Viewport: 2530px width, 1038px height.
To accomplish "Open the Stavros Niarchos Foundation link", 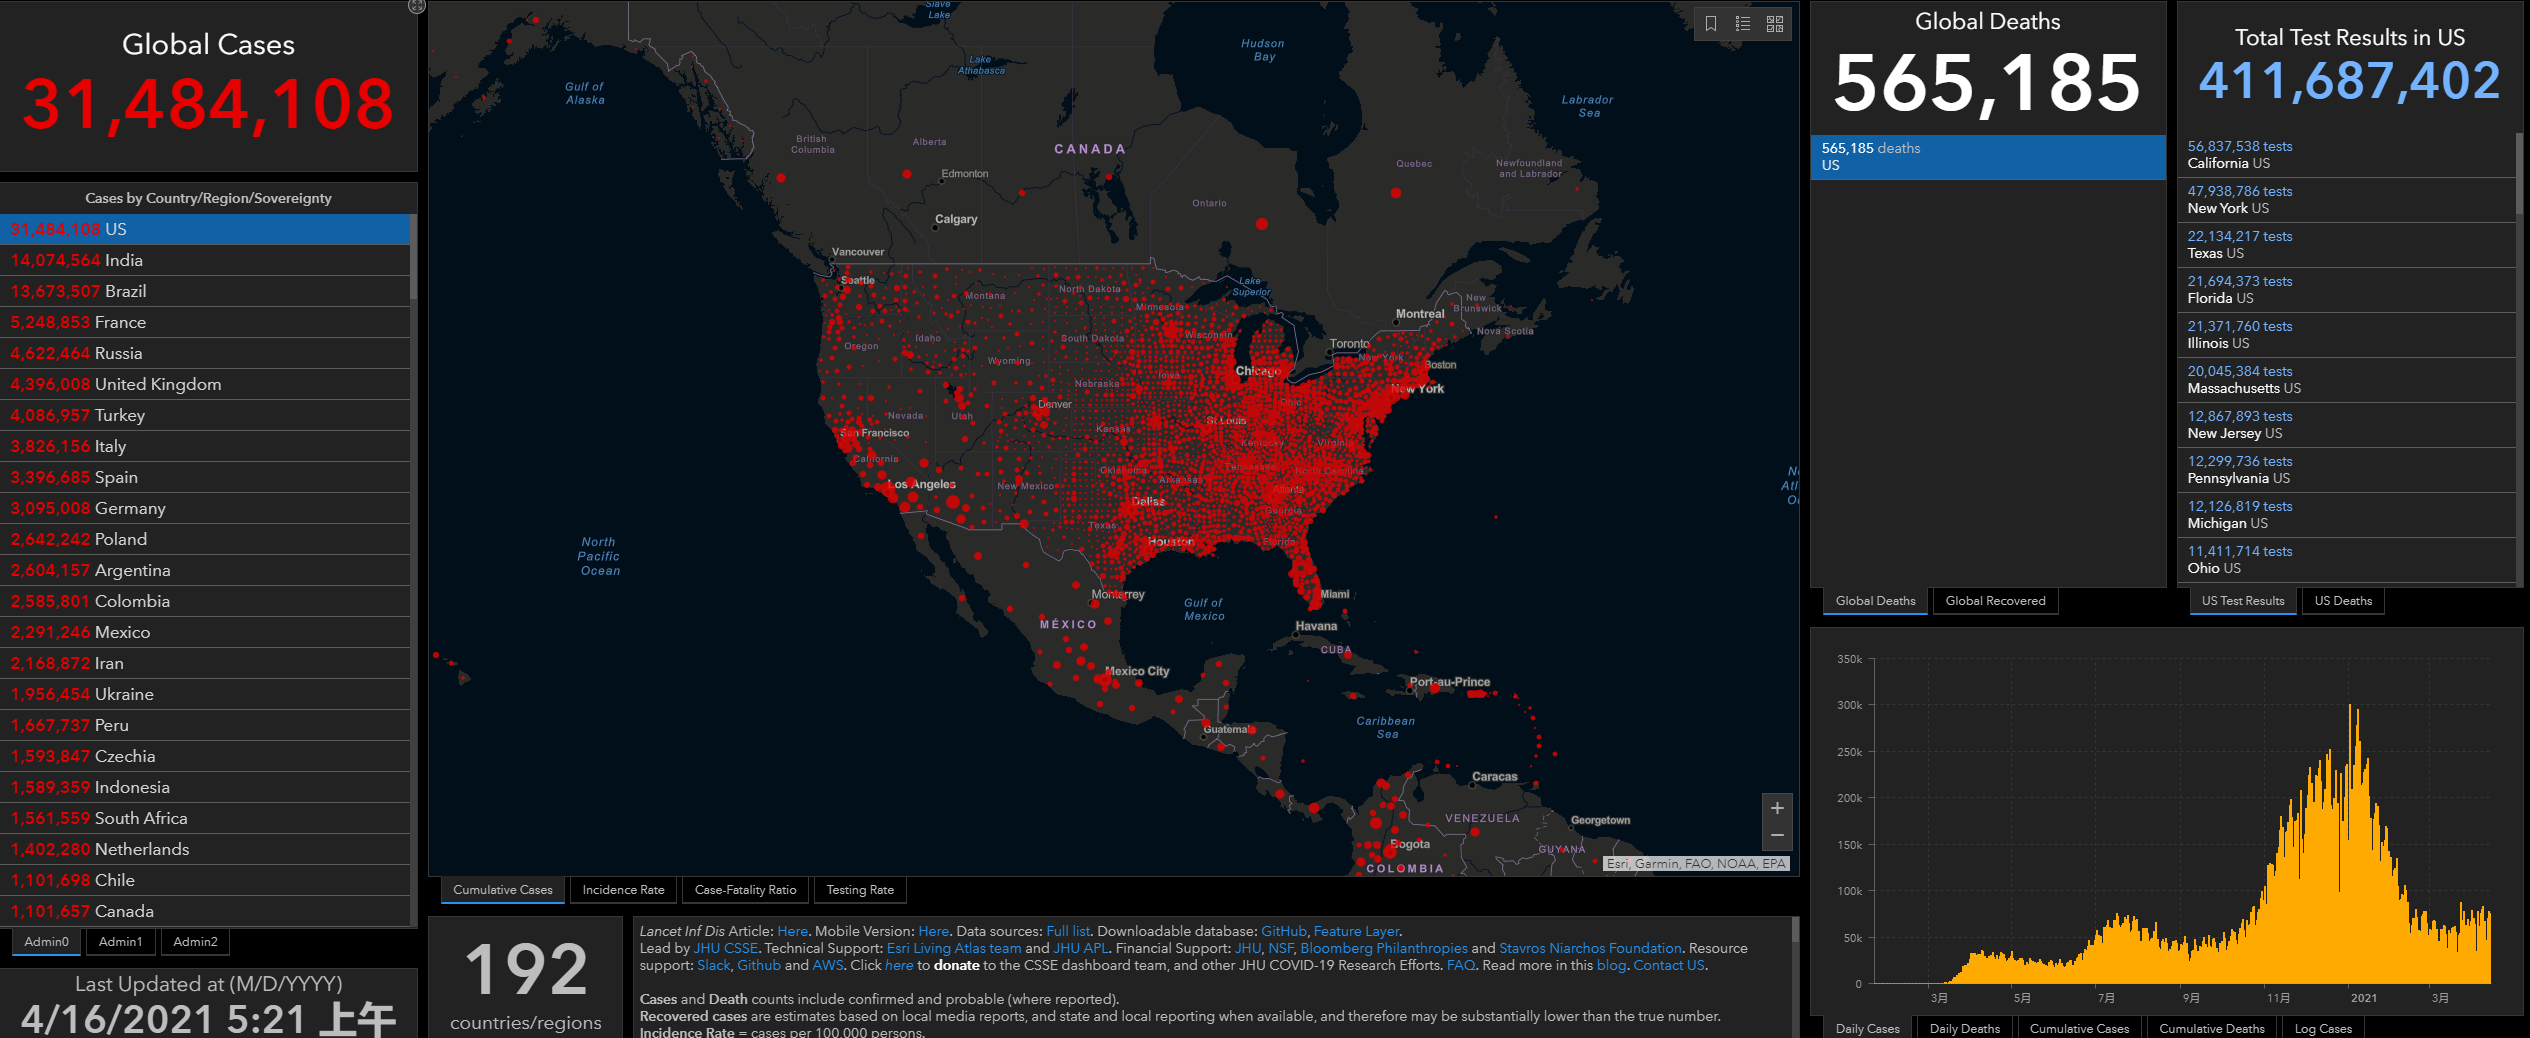I will 1590,948.
